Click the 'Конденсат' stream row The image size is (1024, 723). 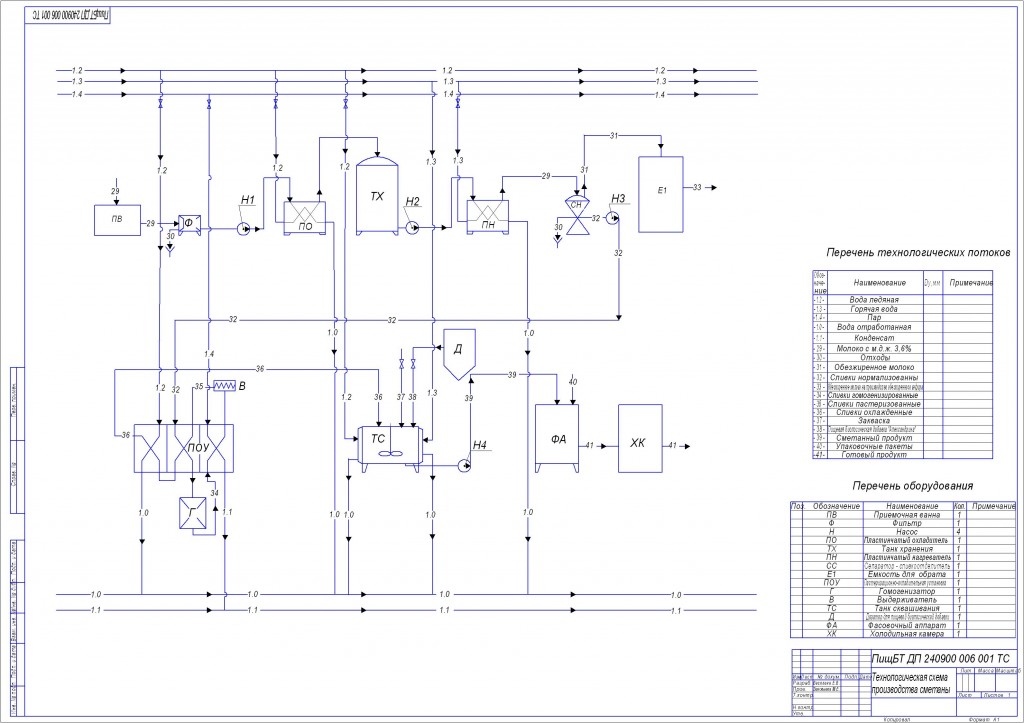point(903,338)
